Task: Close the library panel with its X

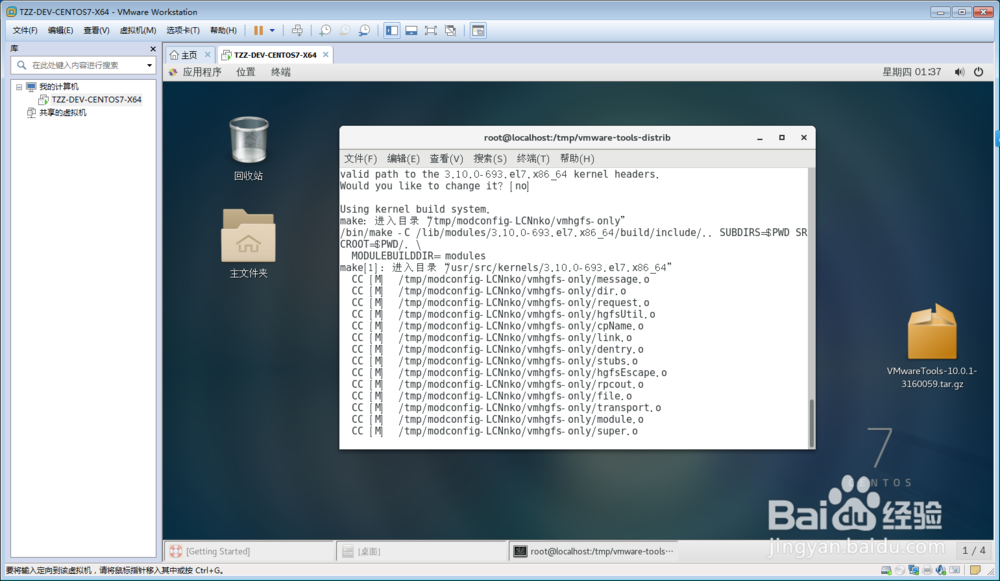Action: [153, 48]
